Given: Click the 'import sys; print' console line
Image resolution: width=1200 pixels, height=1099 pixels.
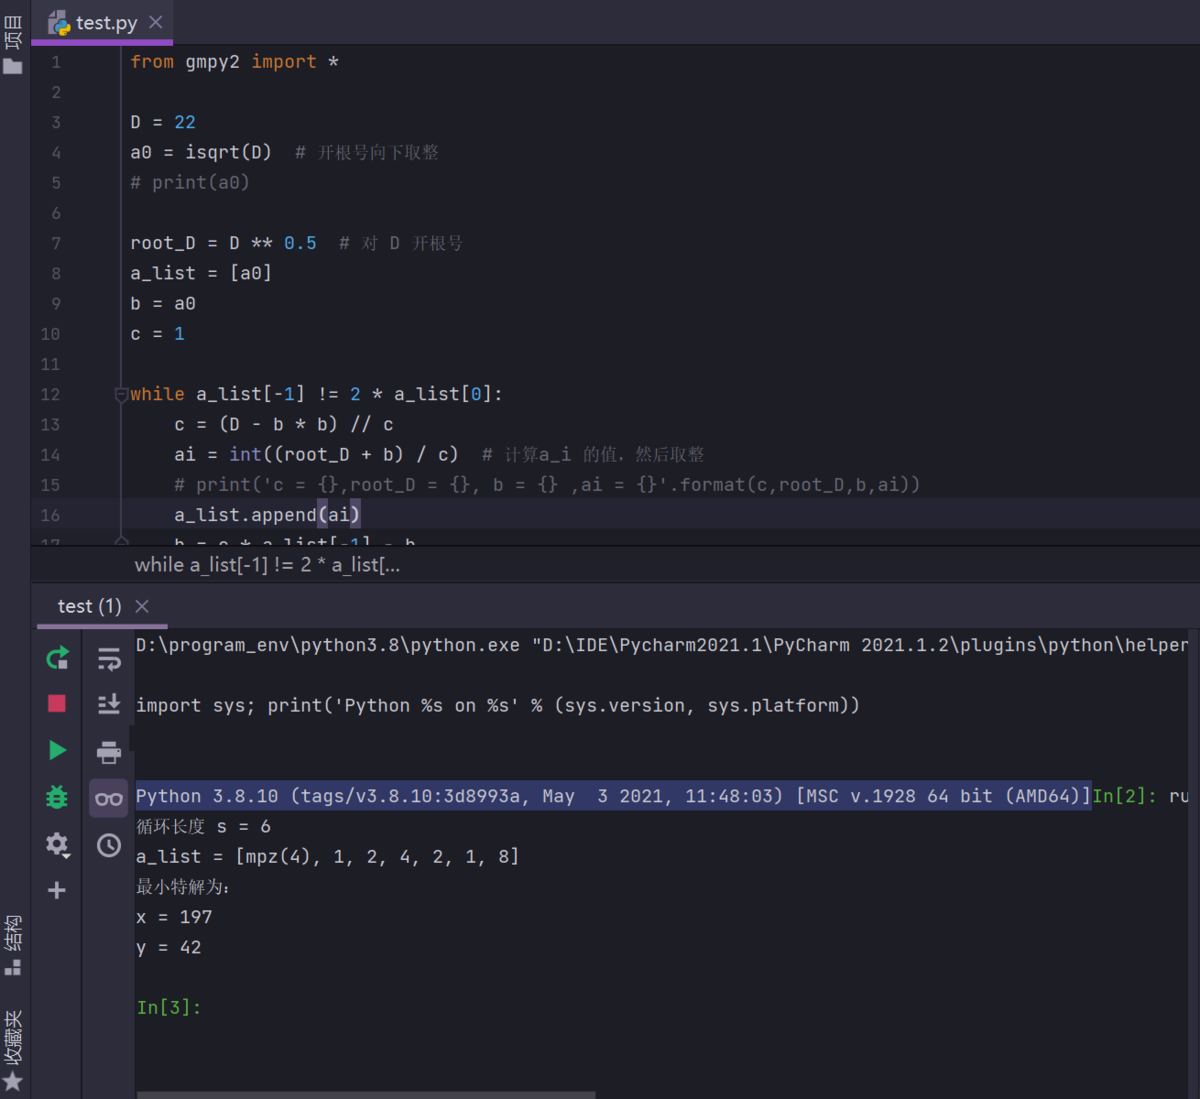Looking at the screenshot, I should pos(498,705).
